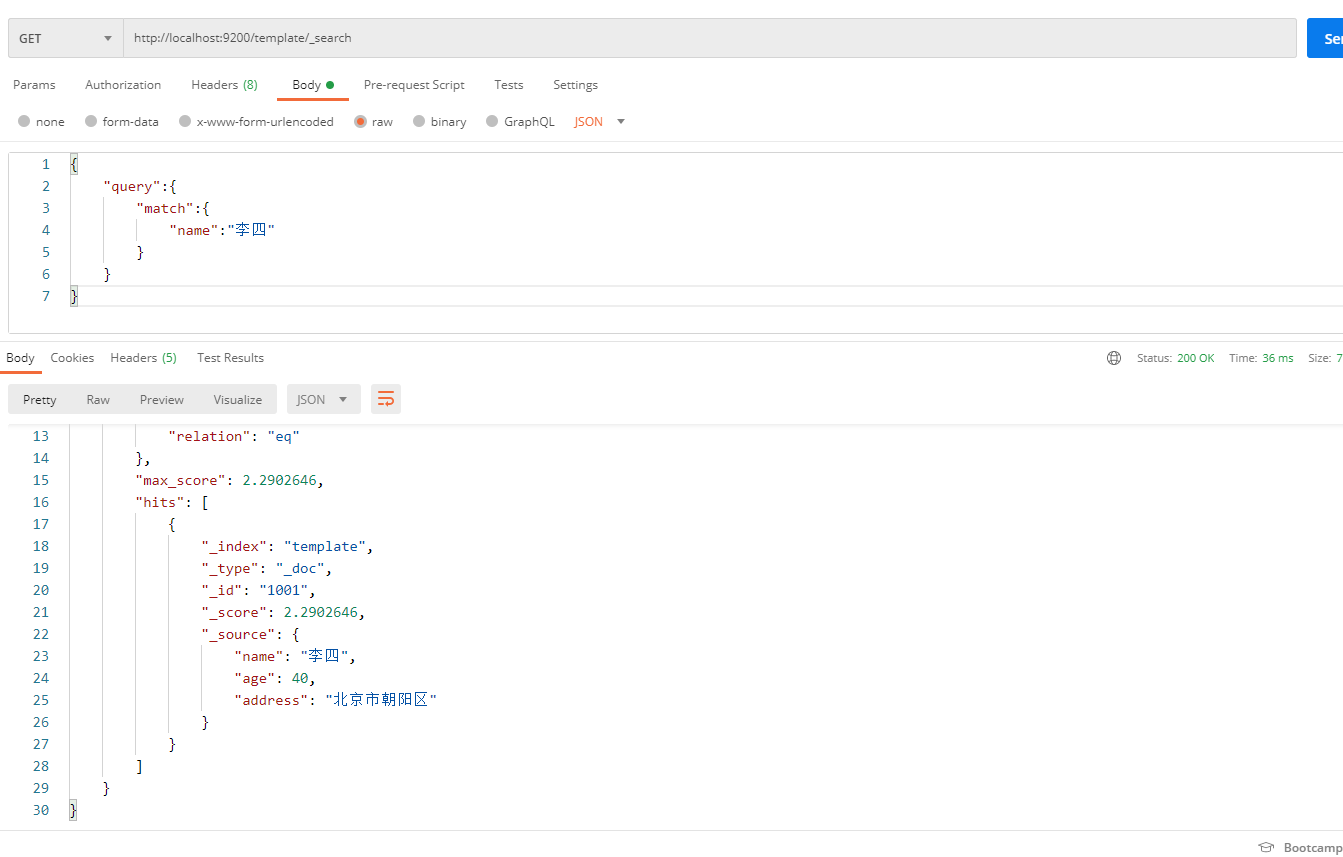This screenshot has width=1343, height=857.
Task: Select the response Body tab
Action: click(x=20, y=358)
